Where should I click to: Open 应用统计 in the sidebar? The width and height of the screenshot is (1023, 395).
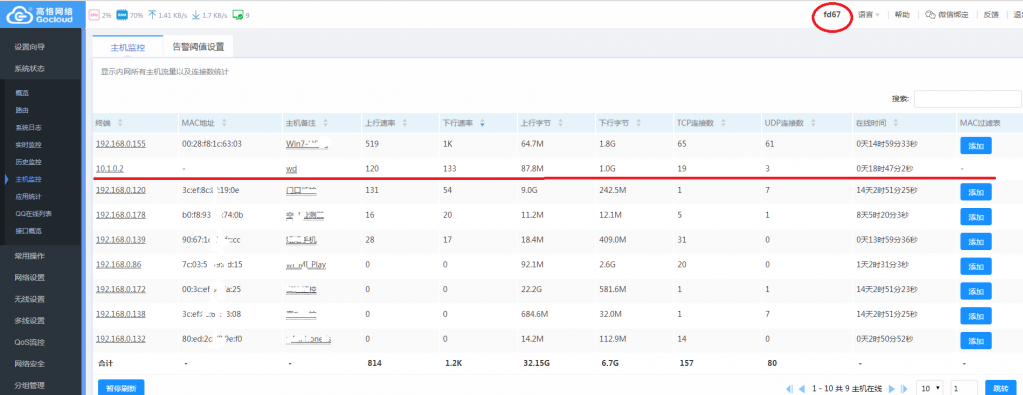pos(29,196)
